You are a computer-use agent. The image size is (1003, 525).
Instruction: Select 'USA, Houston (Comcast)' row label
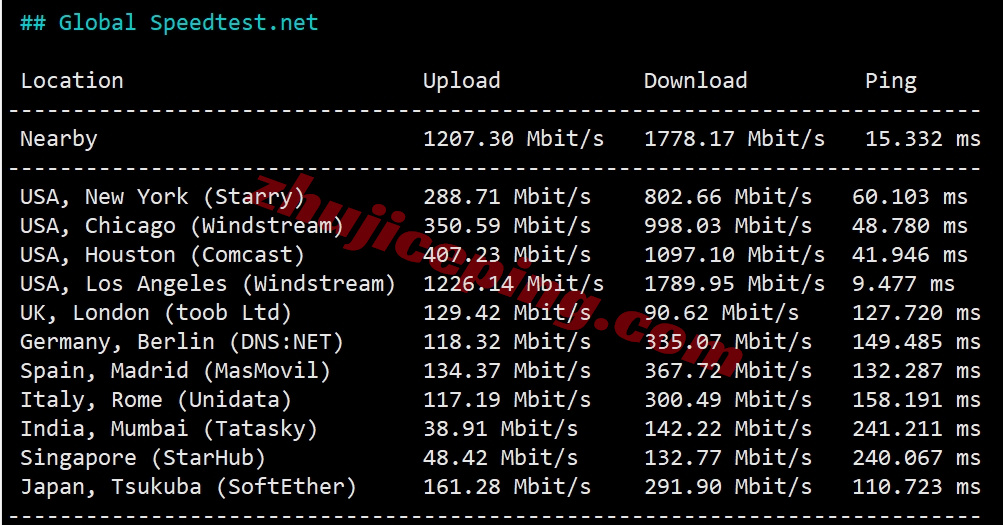point(162,255)
